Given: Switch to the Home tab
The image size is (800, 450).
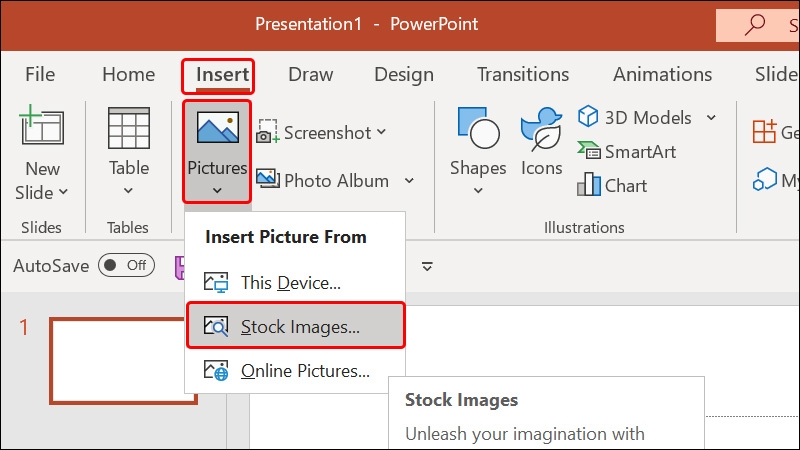Looking at the screenshot, I should point(129,74).
